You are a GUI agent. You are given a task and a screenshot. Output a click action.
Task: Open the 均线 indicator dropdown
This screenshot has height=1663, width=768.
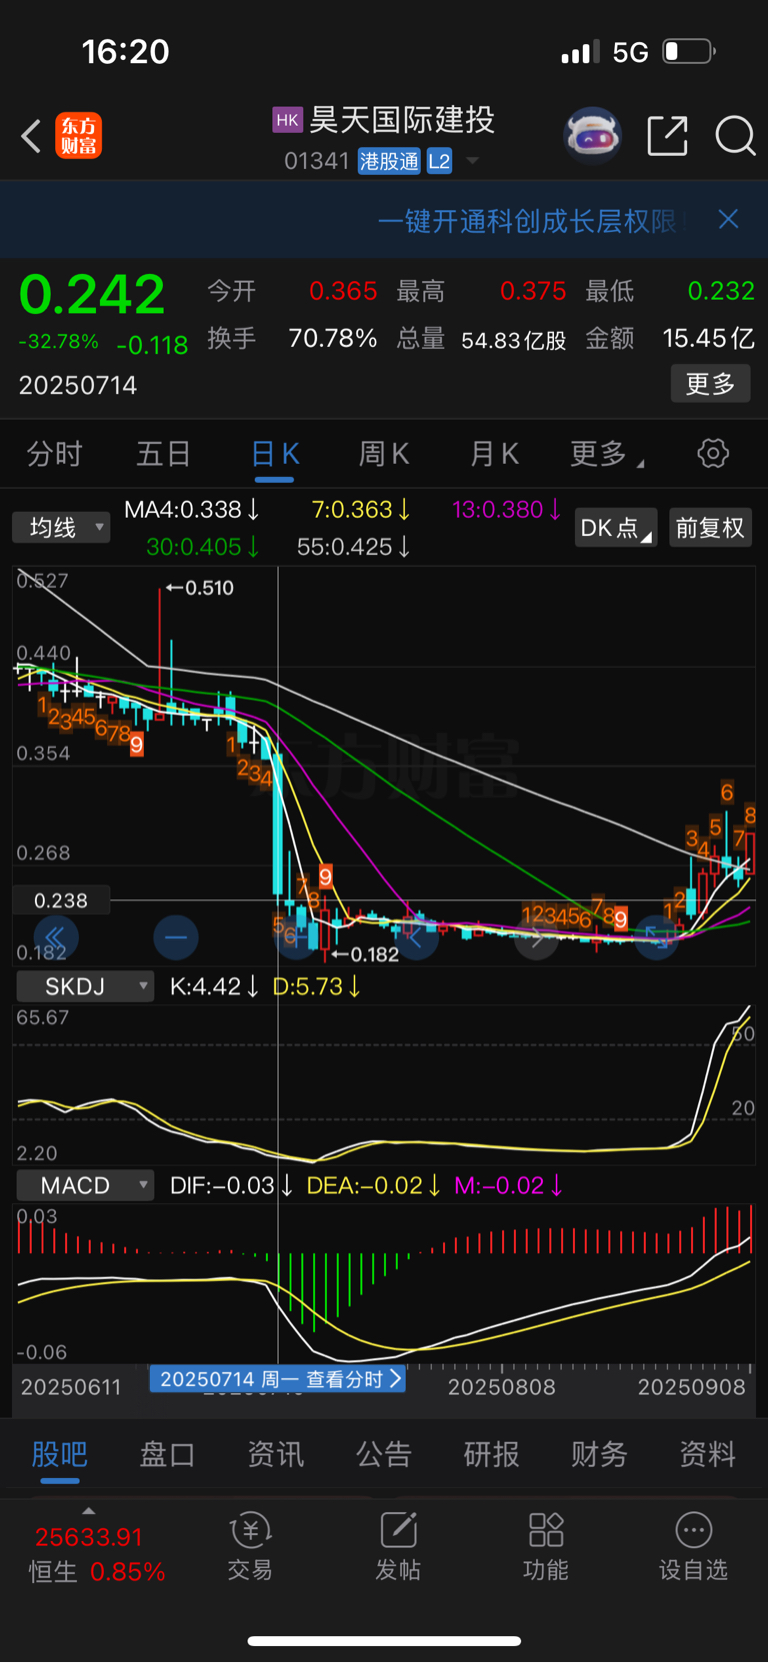coord(61,527)
